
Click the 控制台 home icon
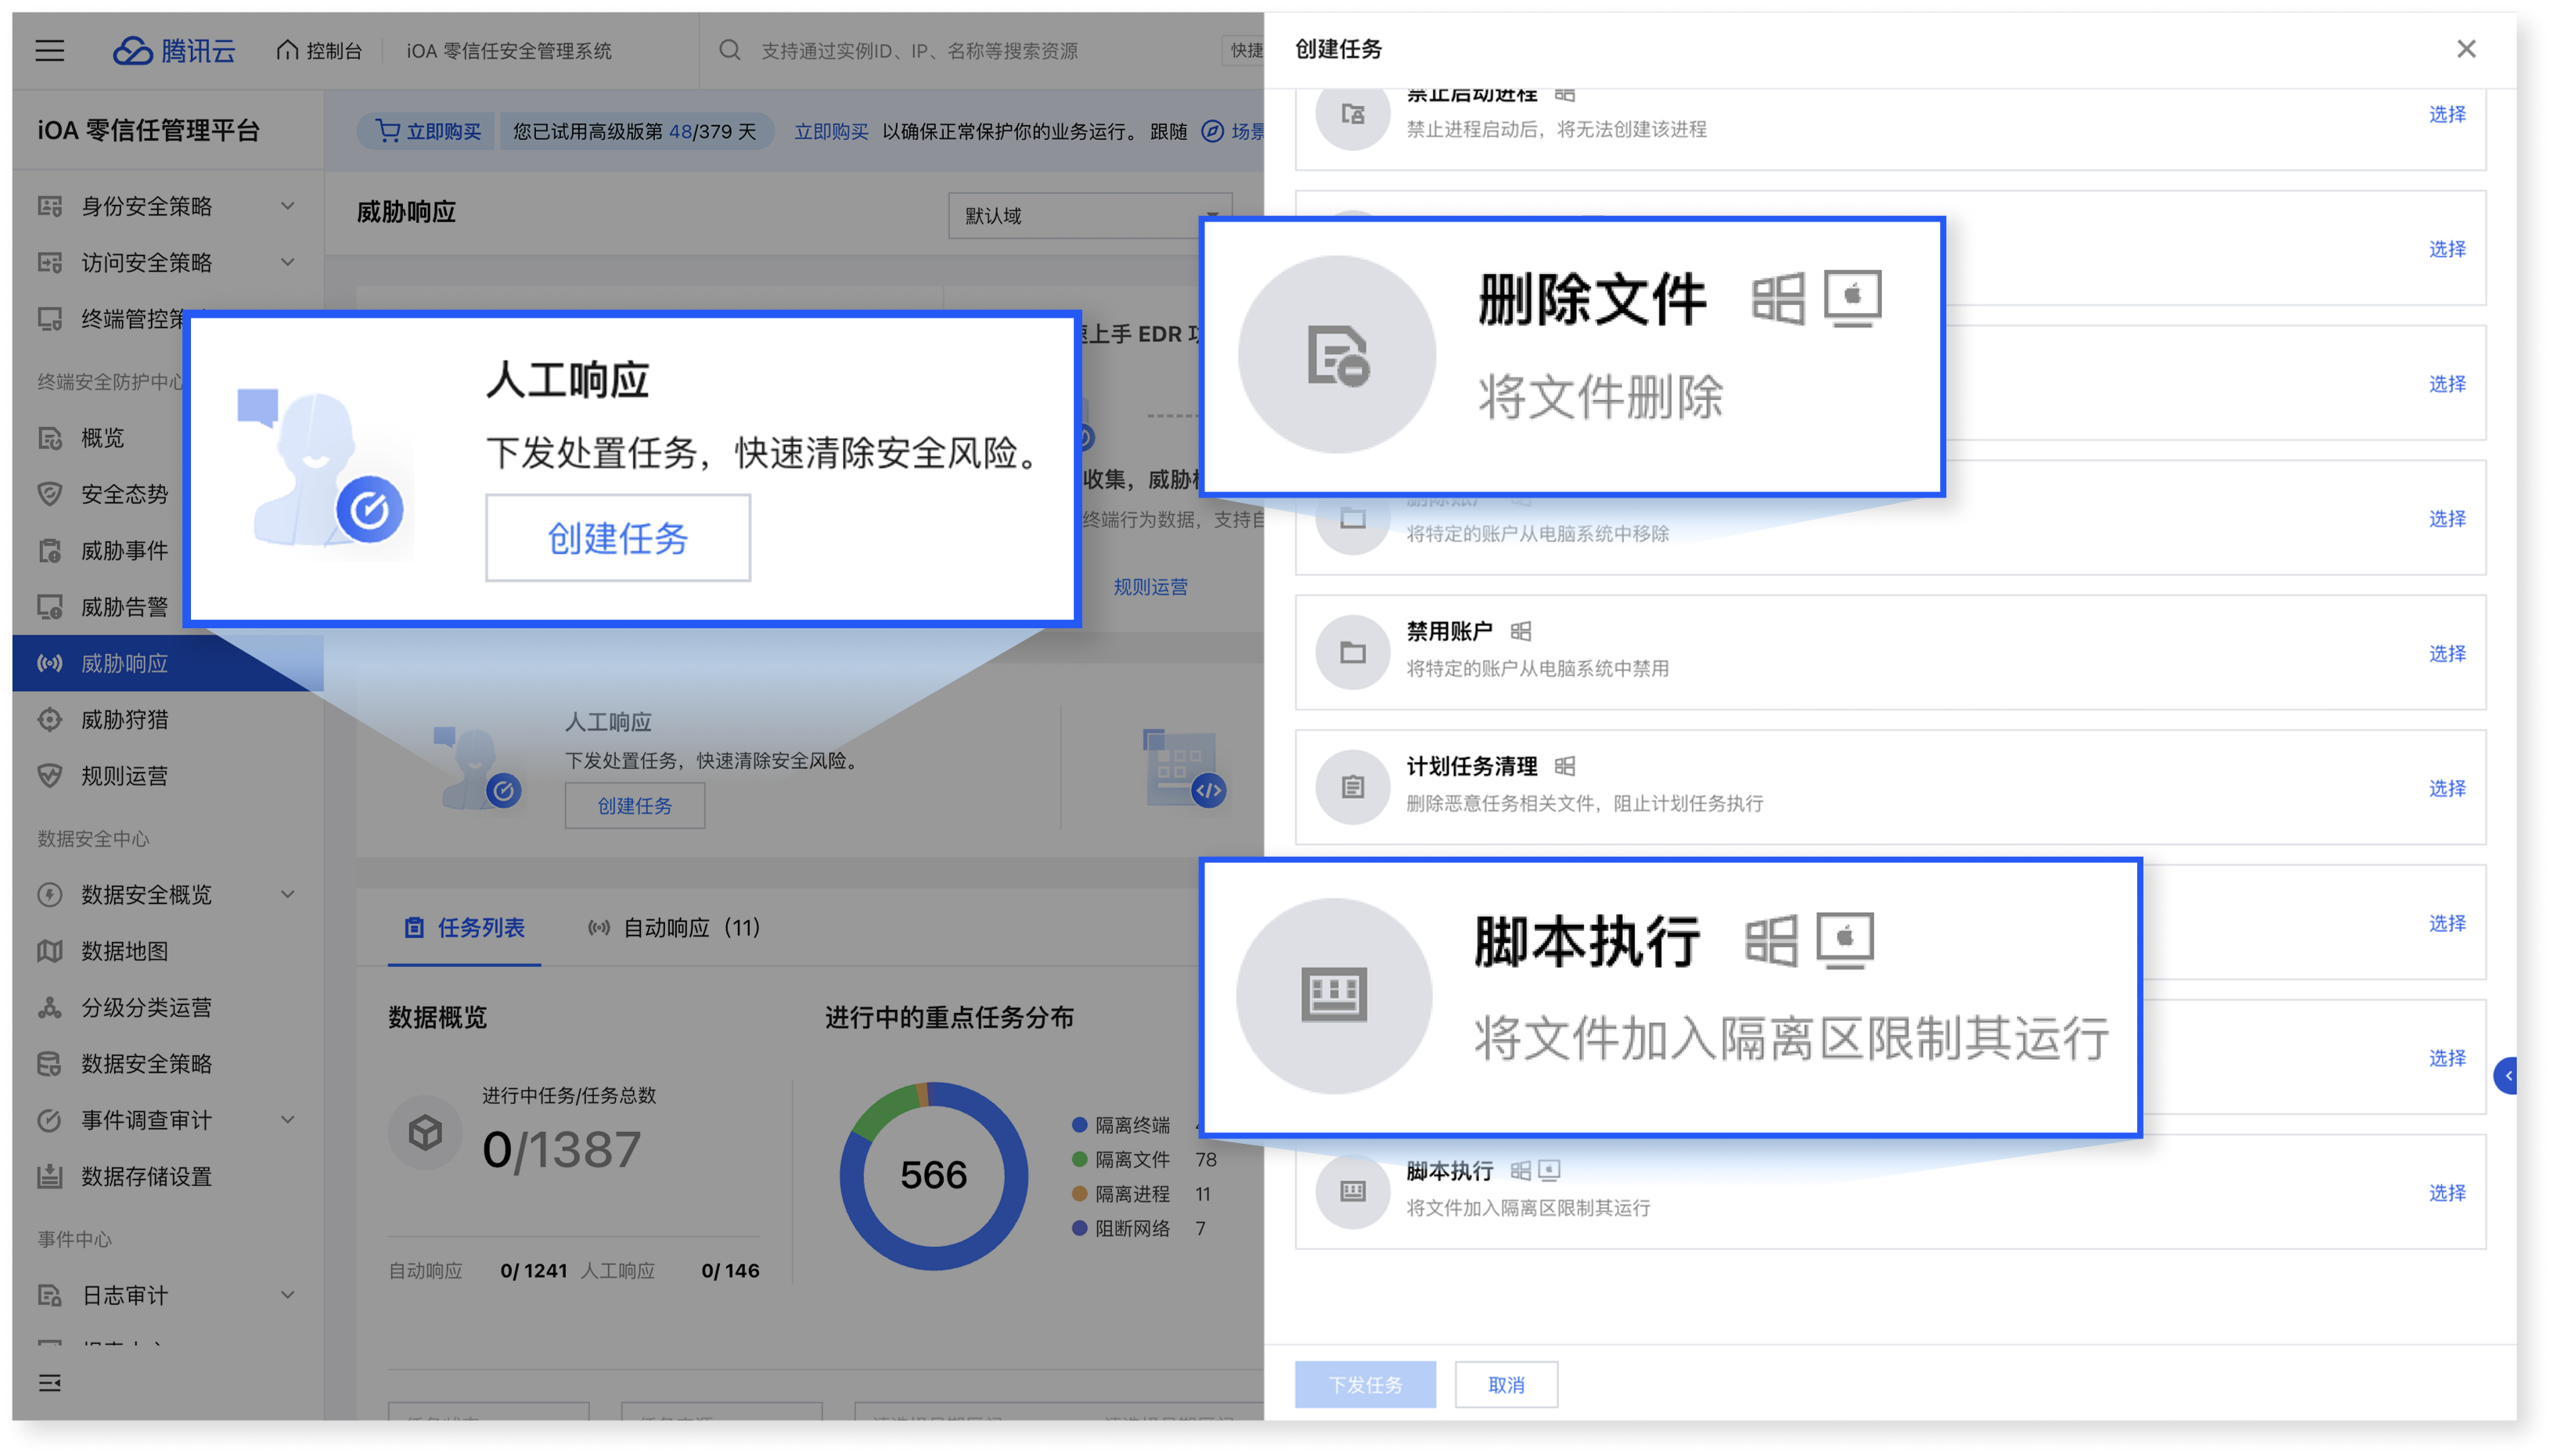click(x=286, y=50)
